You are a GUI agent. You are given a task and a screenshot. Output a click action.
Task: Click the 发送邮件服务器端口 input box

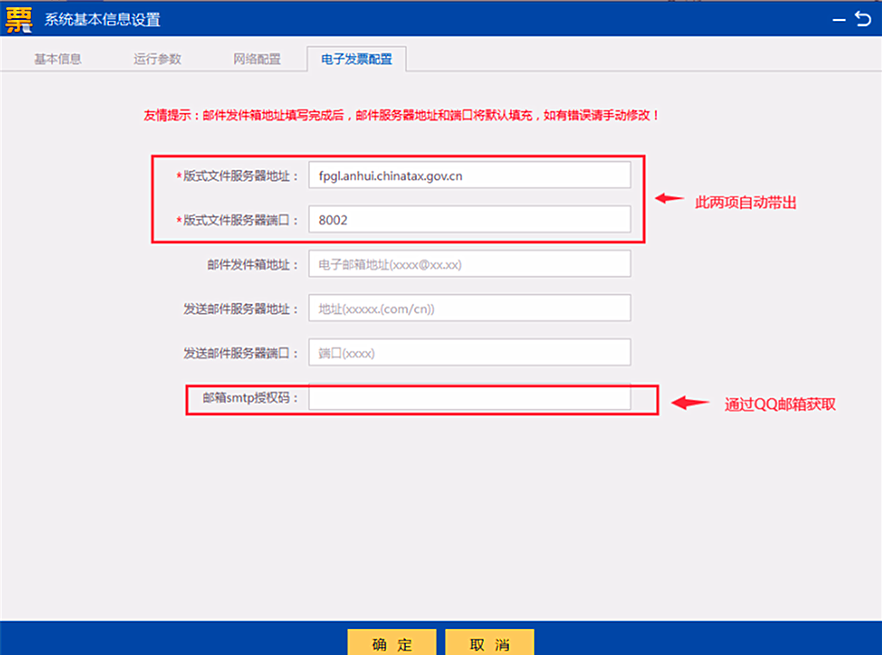(x=470, y=353)
